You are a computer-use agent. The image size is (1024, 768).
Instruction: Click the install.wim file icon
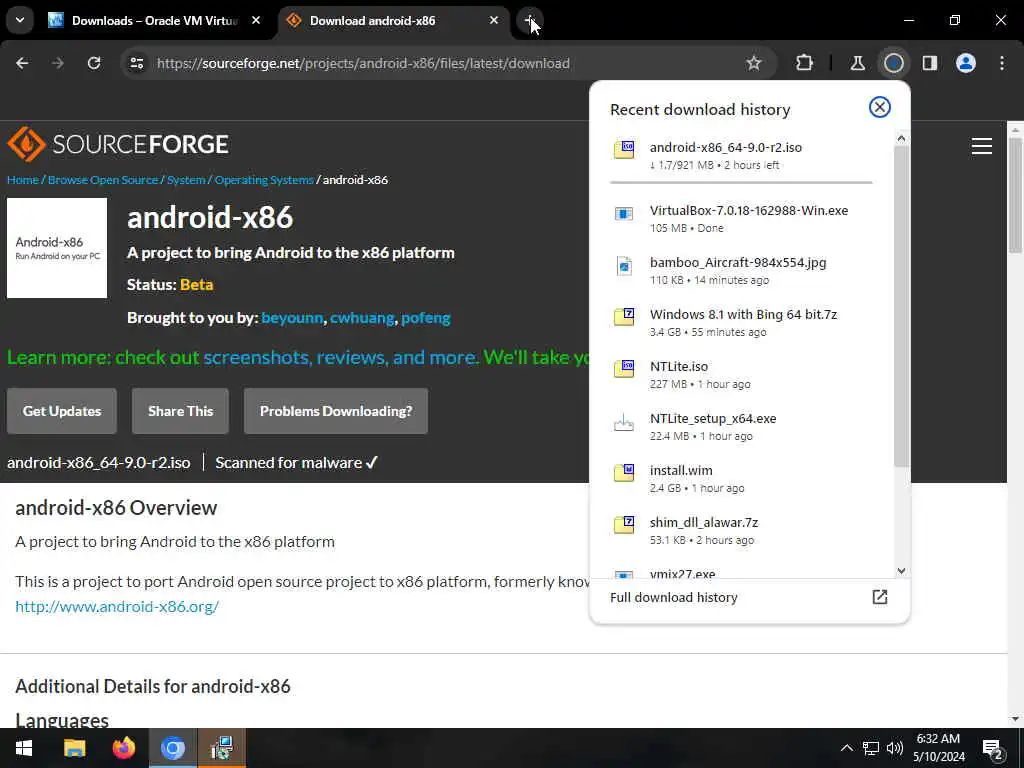(x=624, y=473)
